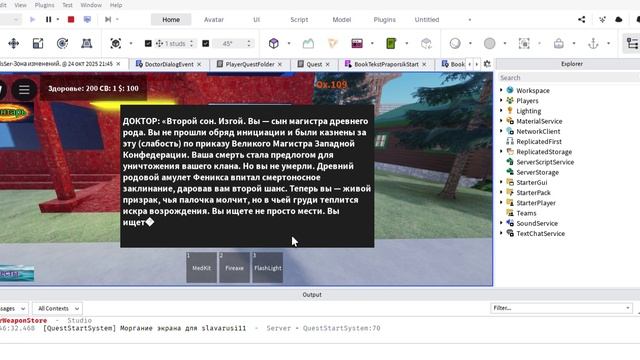The image size is (640, 360).
Task: Click the gray Color circle icon
Action: point(489,43)
